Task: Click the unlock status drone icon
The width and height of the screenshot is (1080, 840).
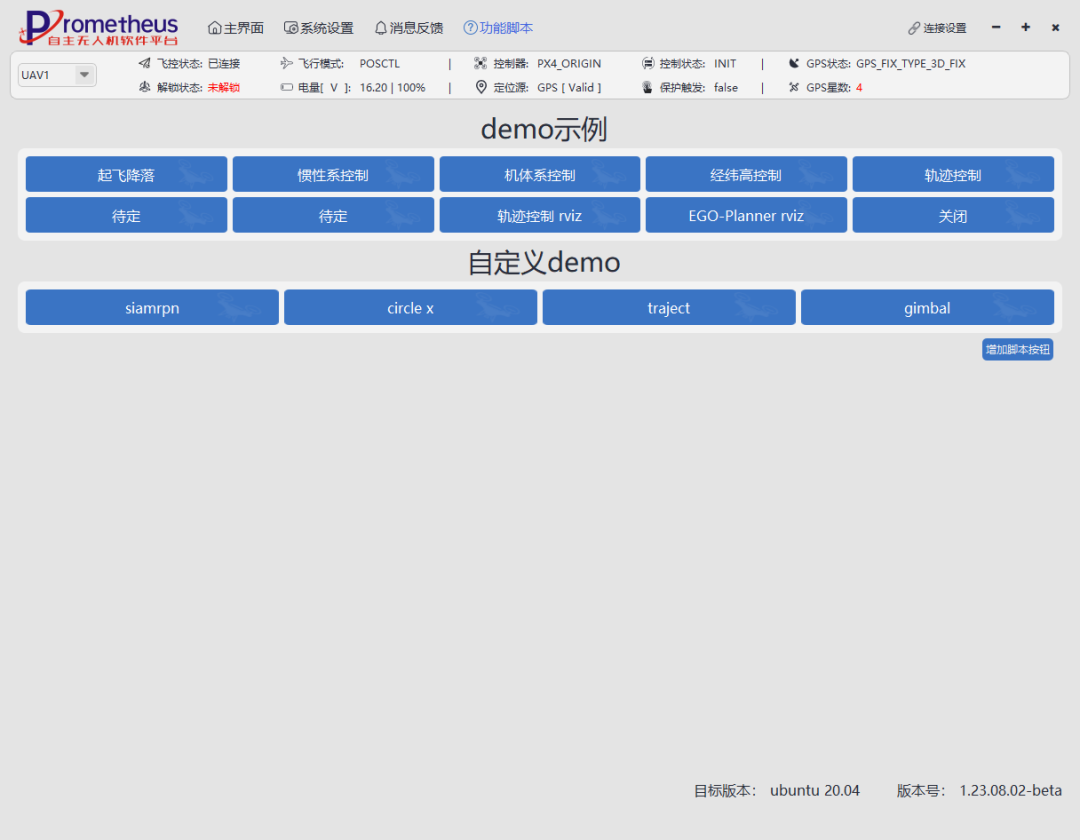Action: [144, 87]
